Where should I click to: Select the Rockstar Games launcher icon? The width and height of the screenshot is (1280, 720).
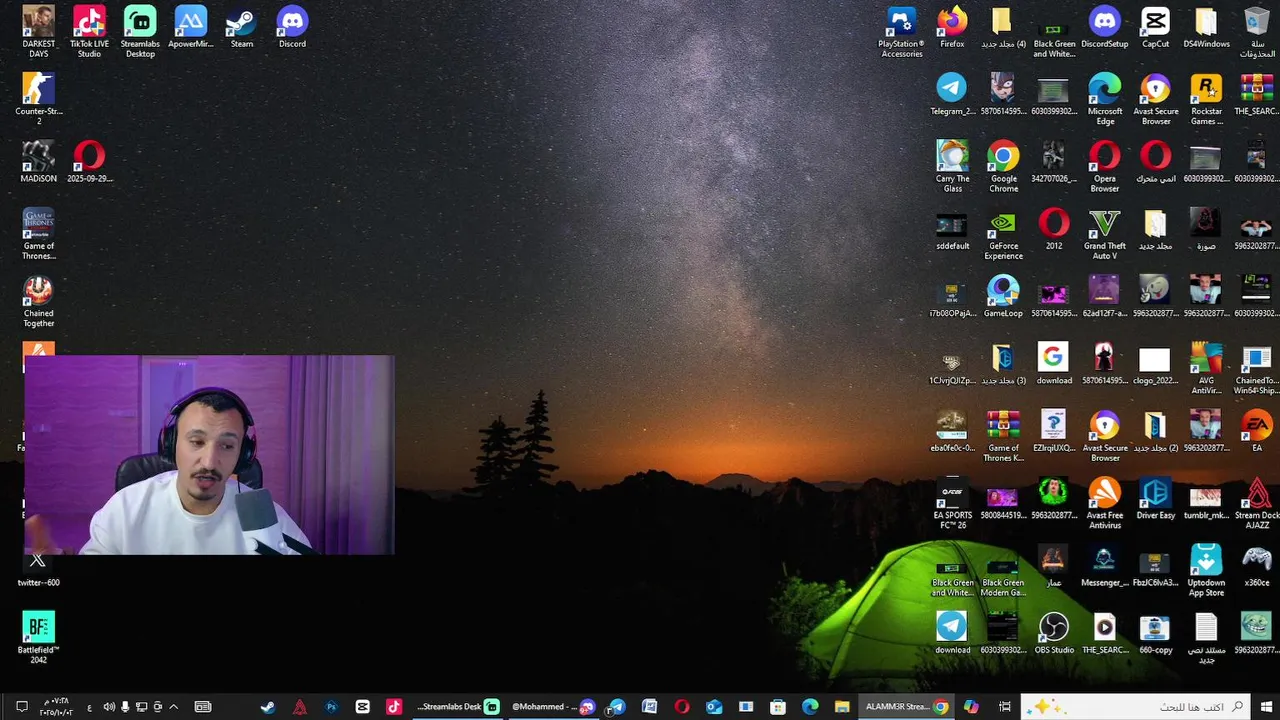(x=1206, y=99)
